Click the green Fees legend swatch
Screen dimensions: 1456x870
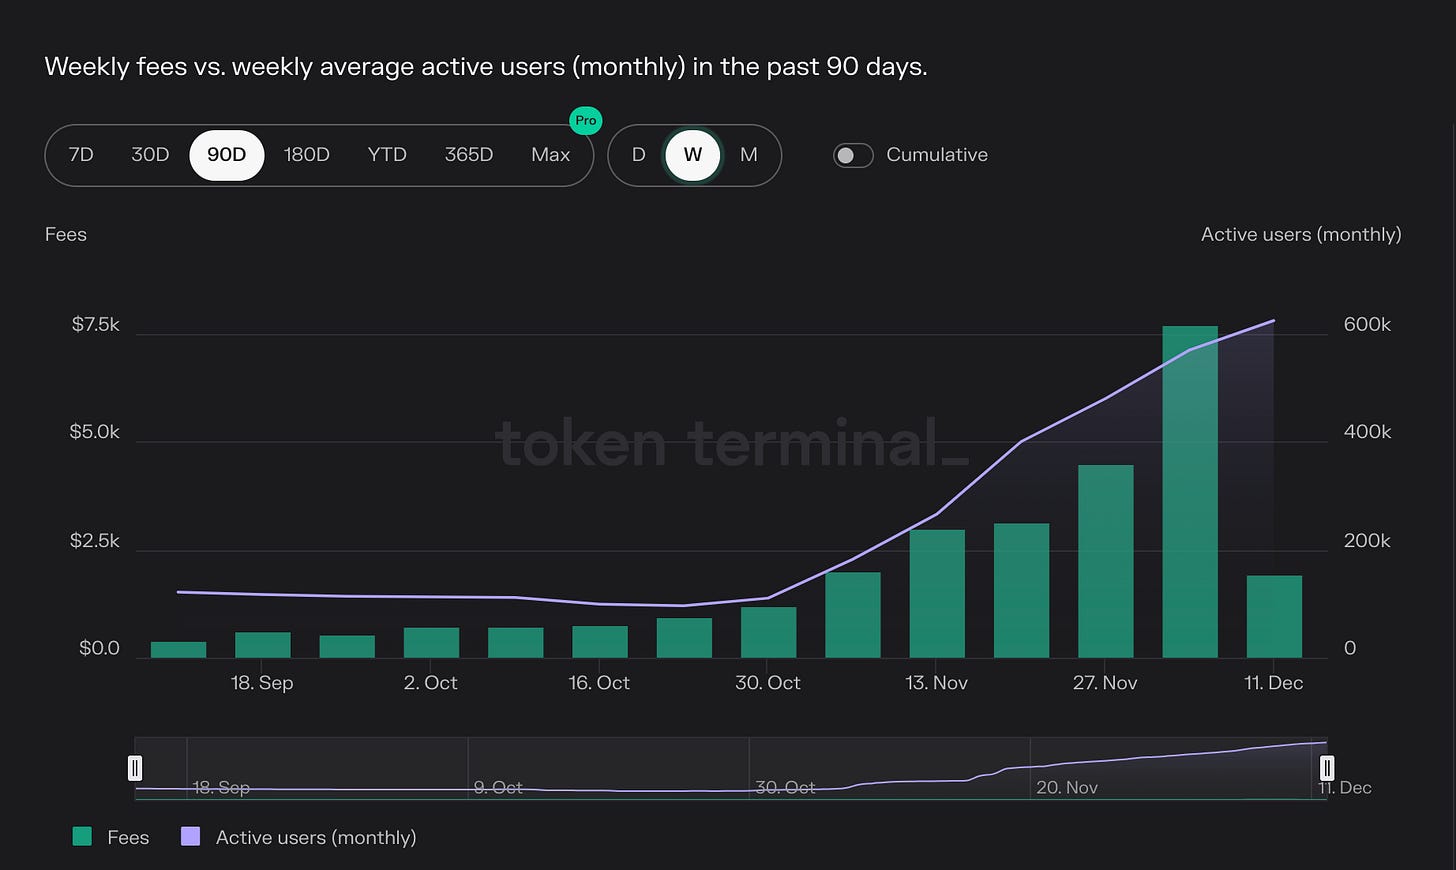(x=82, y=837)
